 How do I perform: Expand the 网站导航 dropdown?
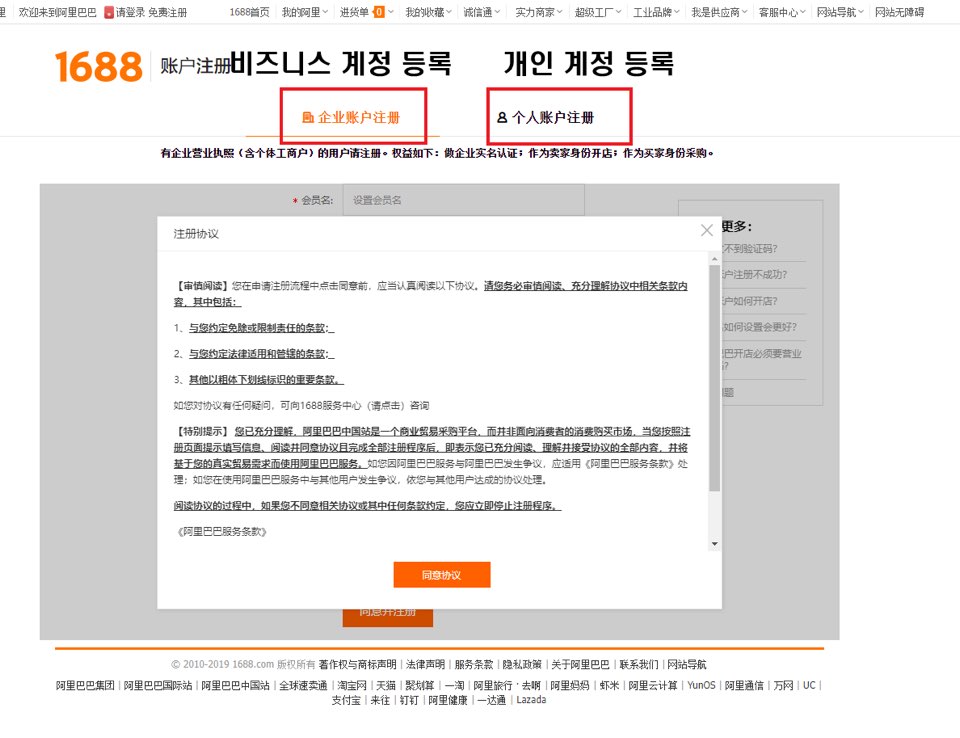[840, 12]
